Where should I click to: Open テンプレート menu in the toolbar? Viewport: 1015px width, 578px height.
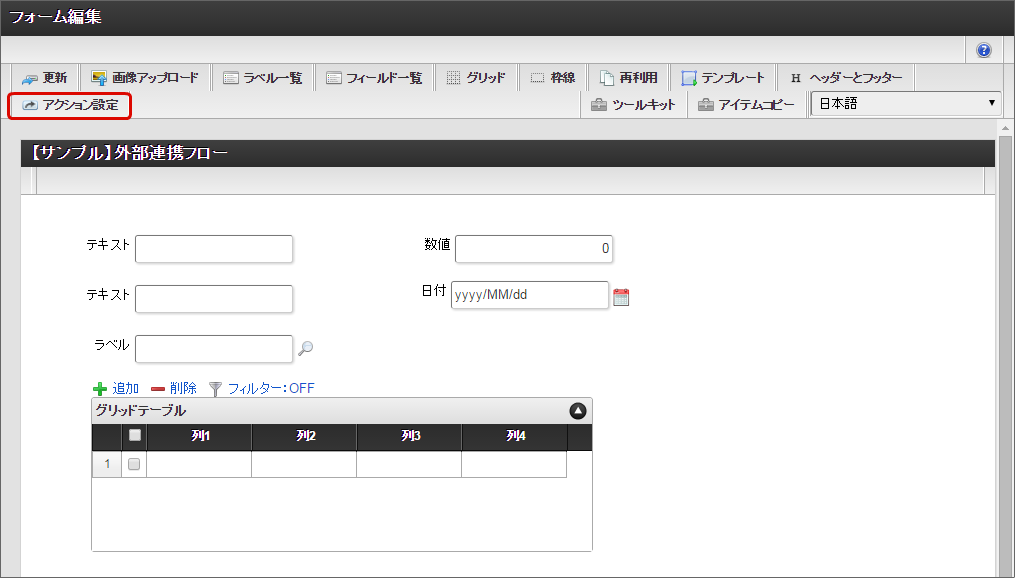point(723,78)
